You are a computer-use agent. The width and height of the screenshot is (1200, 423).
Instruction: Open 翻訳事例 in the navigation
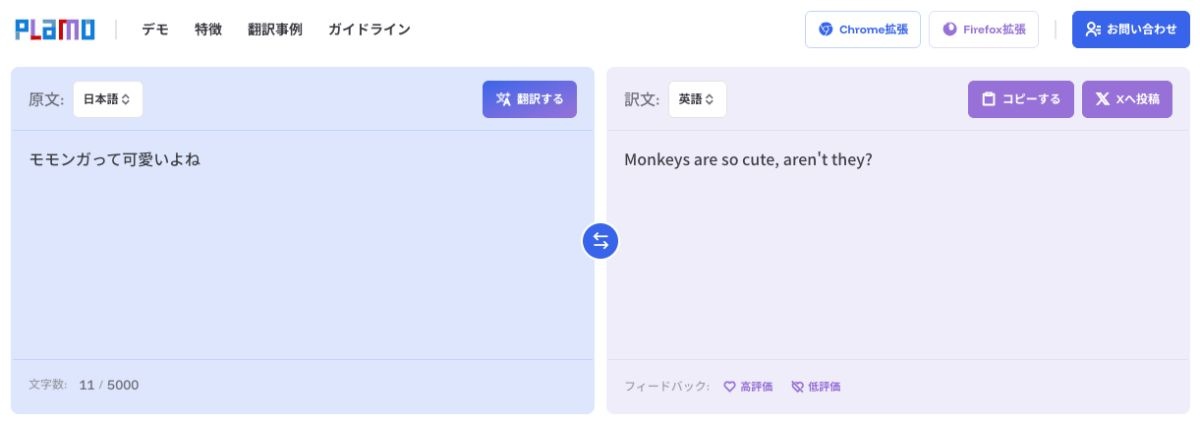pos(275,29)
